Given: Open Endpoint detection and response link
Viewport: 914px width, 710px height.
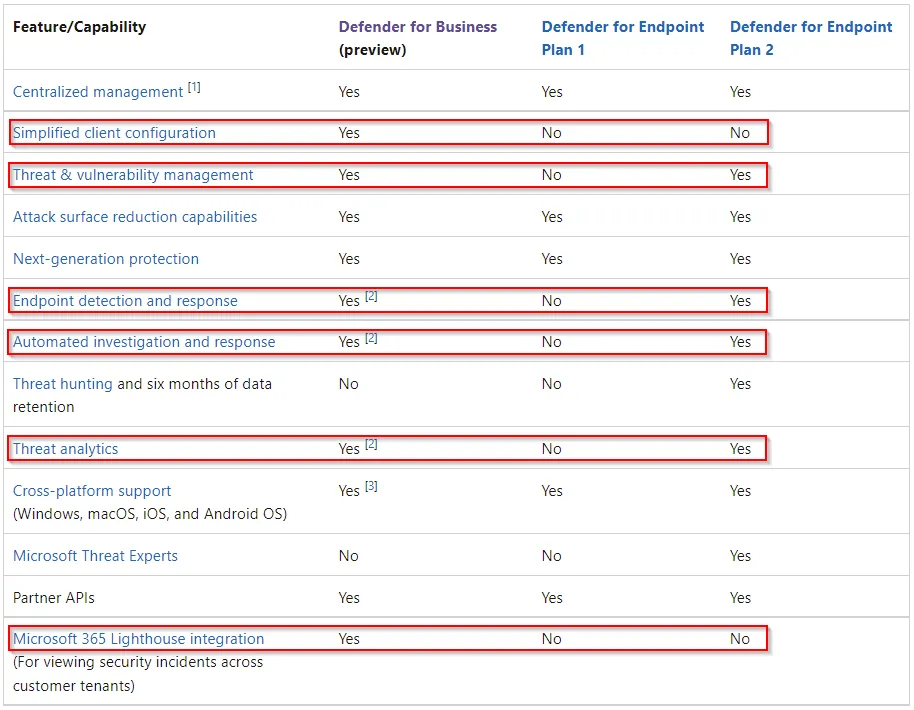Looking at the screenshot, I should 125,301.
